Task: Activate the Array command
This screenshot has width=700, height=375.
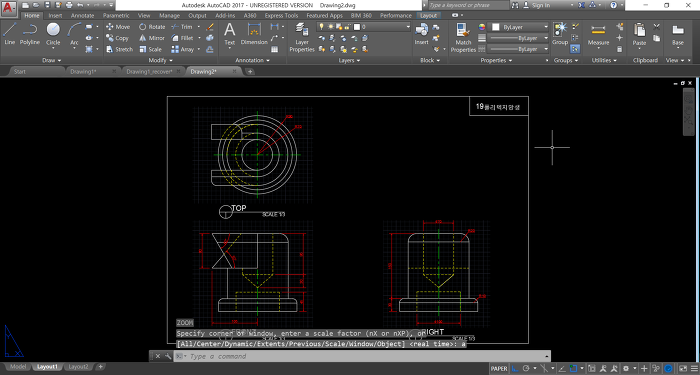Action: (183, 50)
